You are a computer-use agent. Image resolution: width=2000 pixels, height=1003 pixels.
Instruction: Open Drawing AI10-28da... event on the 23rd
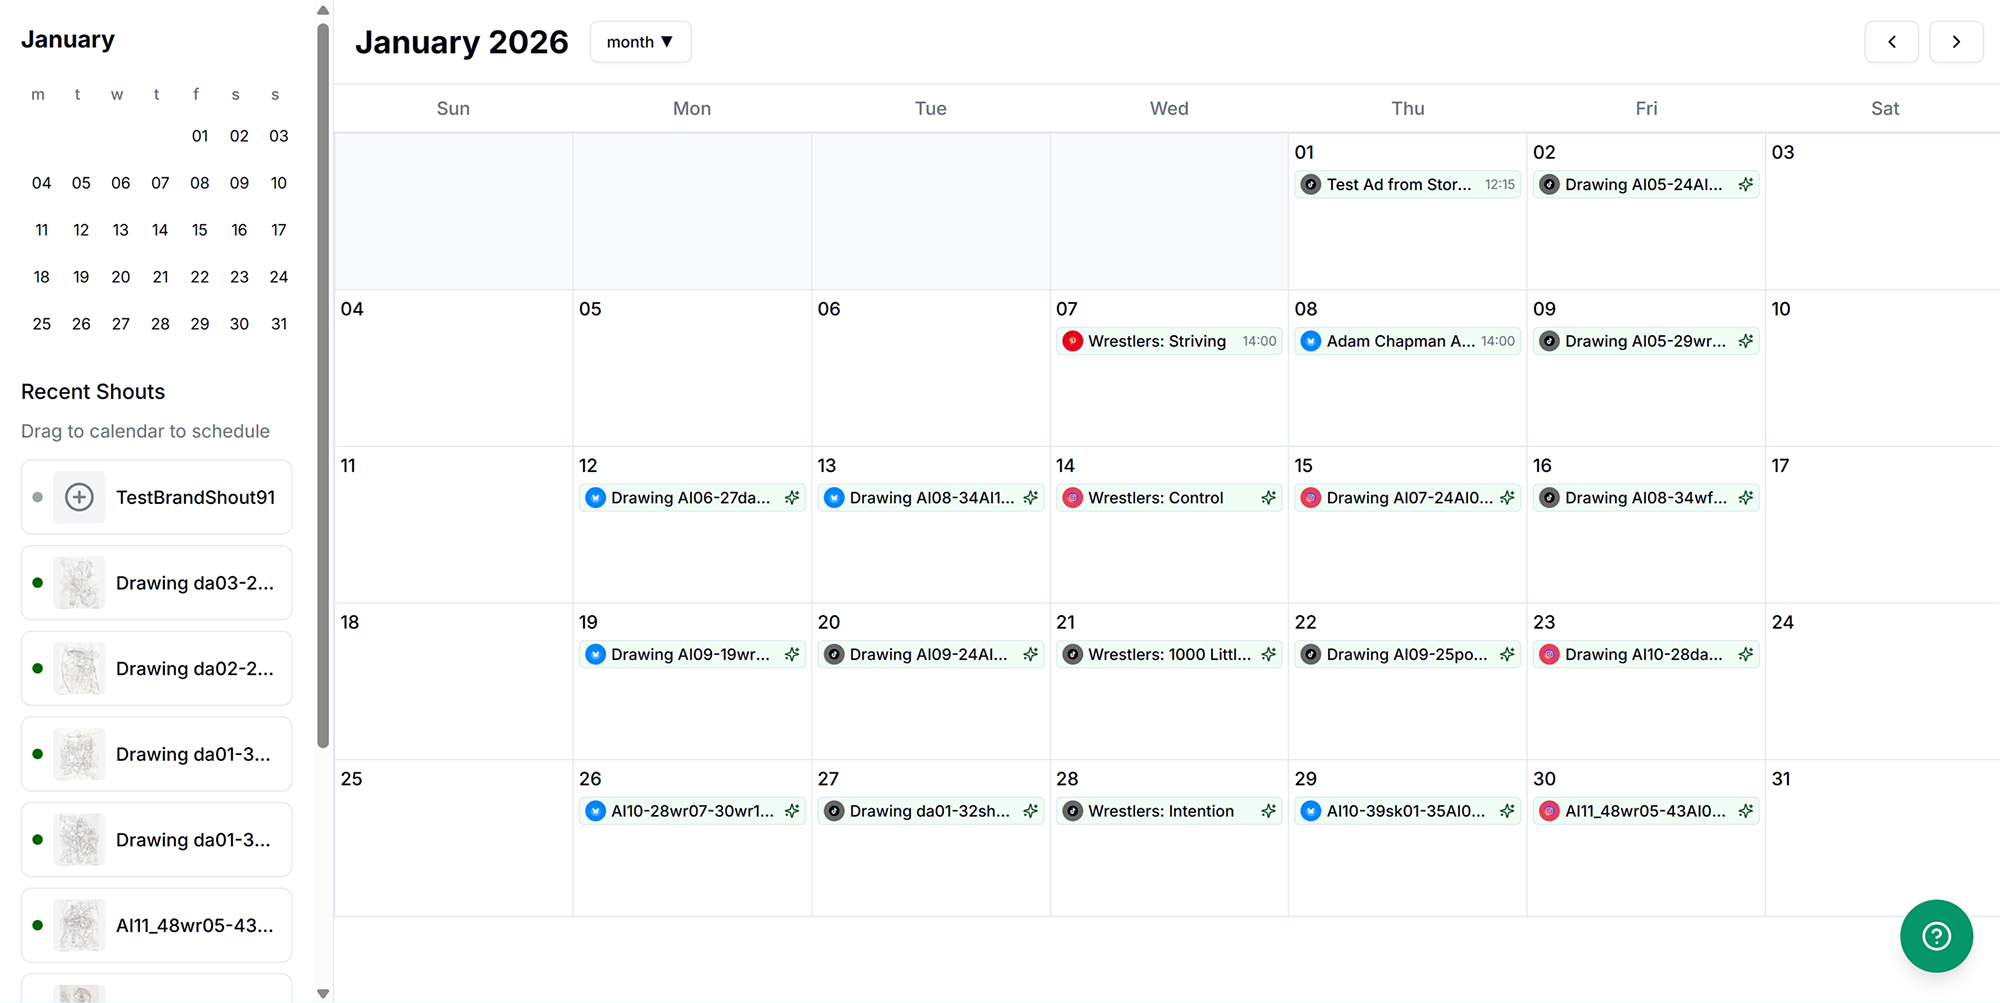click(1646, 654)
